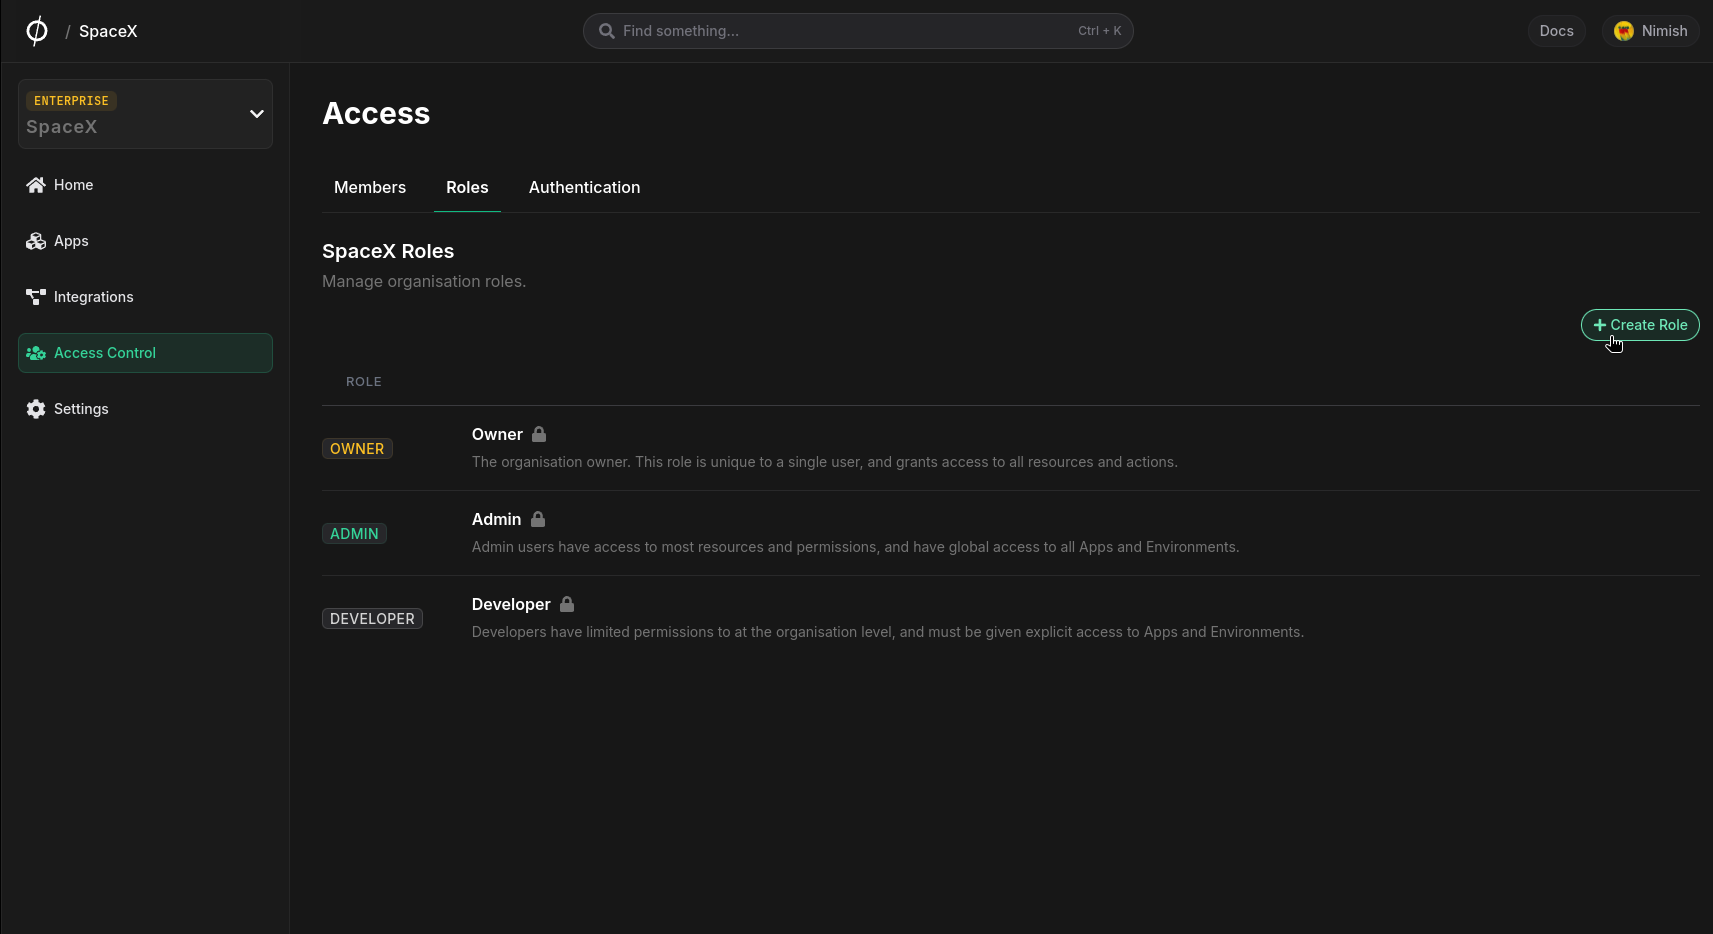Click SpaceX name in organisation switcher

coord(62,127)
